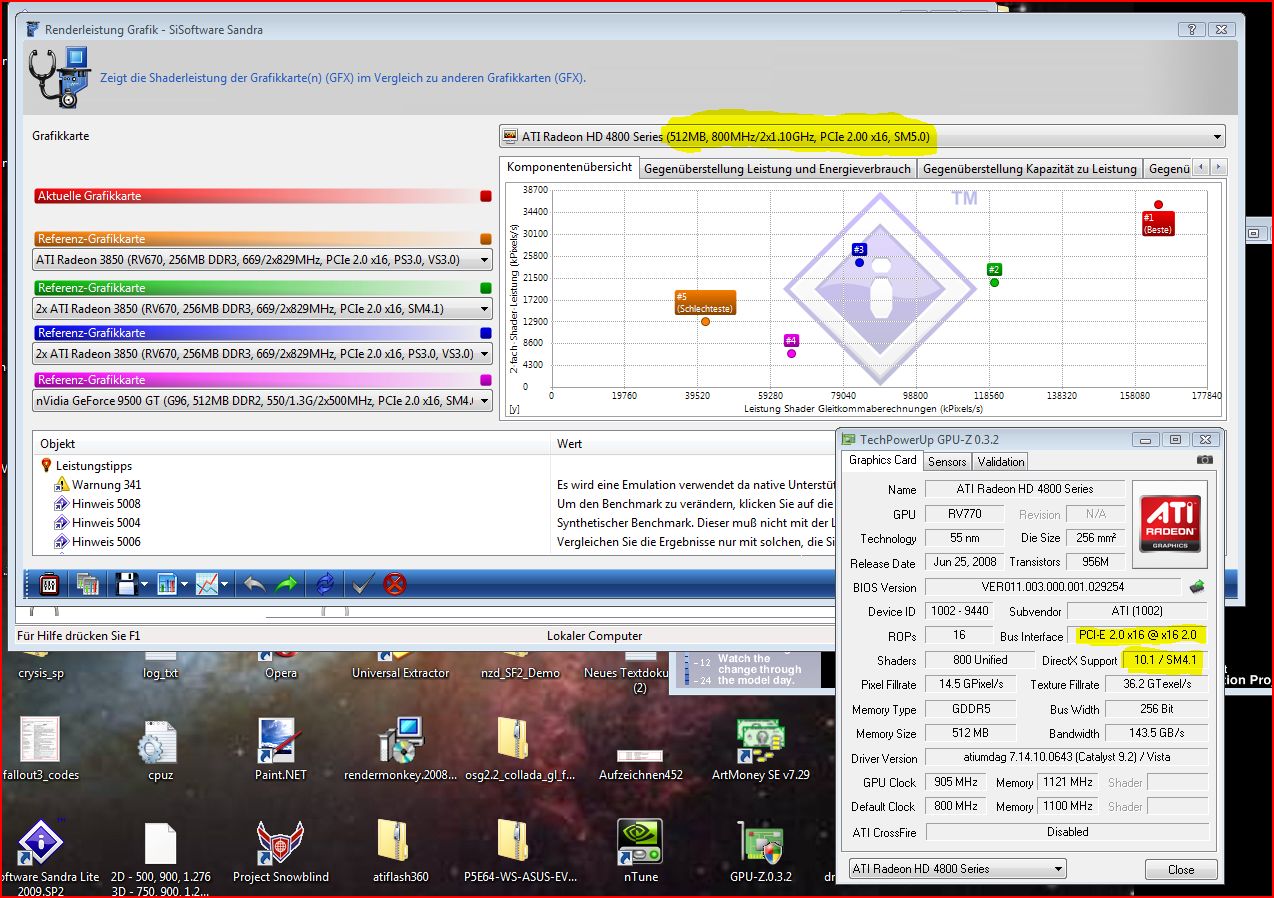The width and height of the screenshot is (1274, 898).
Task: Click the #5 (Schlechteste) chart data label
Action: pos(705,302)
